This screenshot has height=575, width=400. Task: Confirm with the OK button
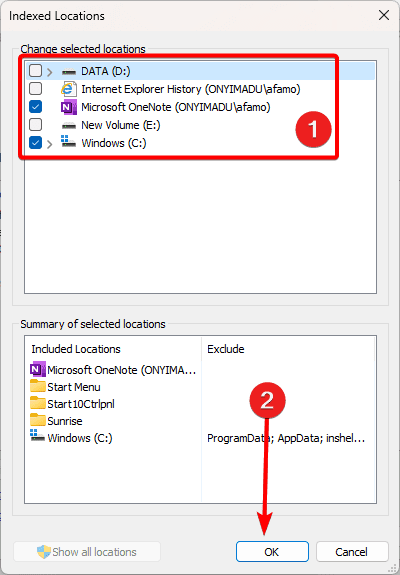[272, 552]
